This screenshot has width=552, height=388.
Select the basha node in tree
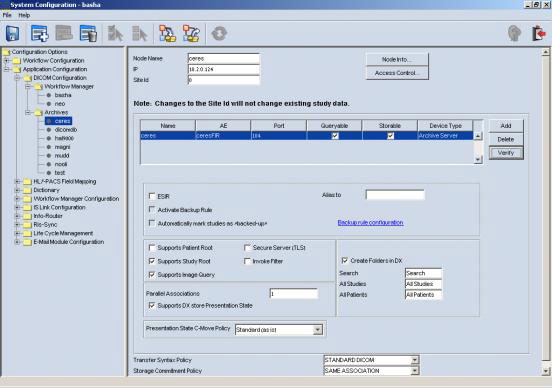point(63,95)
